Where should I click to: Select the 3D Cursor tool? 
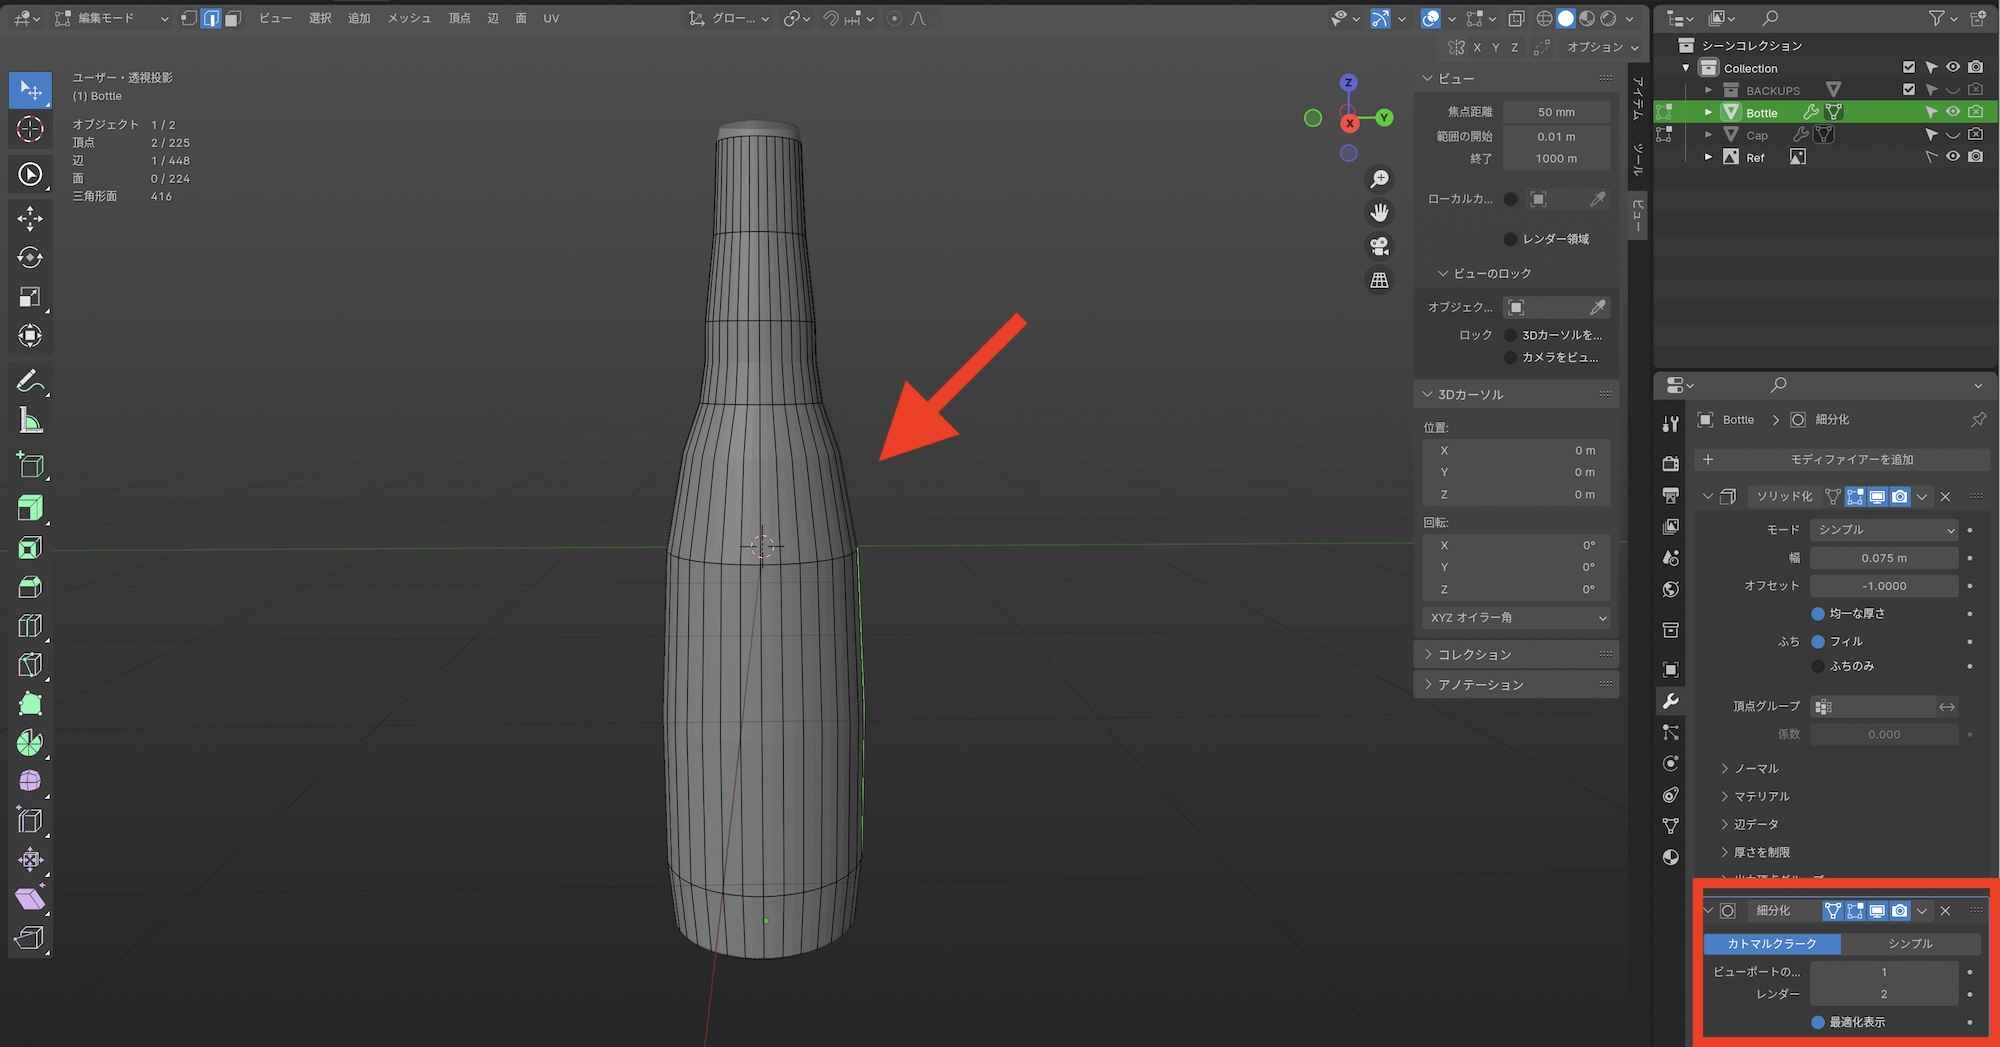[30, 129]
